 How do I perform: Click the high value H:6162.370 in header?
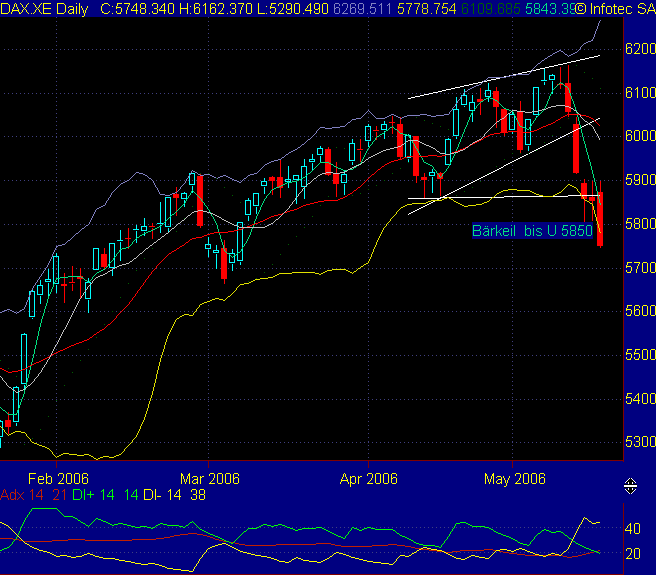click(215, 8)
